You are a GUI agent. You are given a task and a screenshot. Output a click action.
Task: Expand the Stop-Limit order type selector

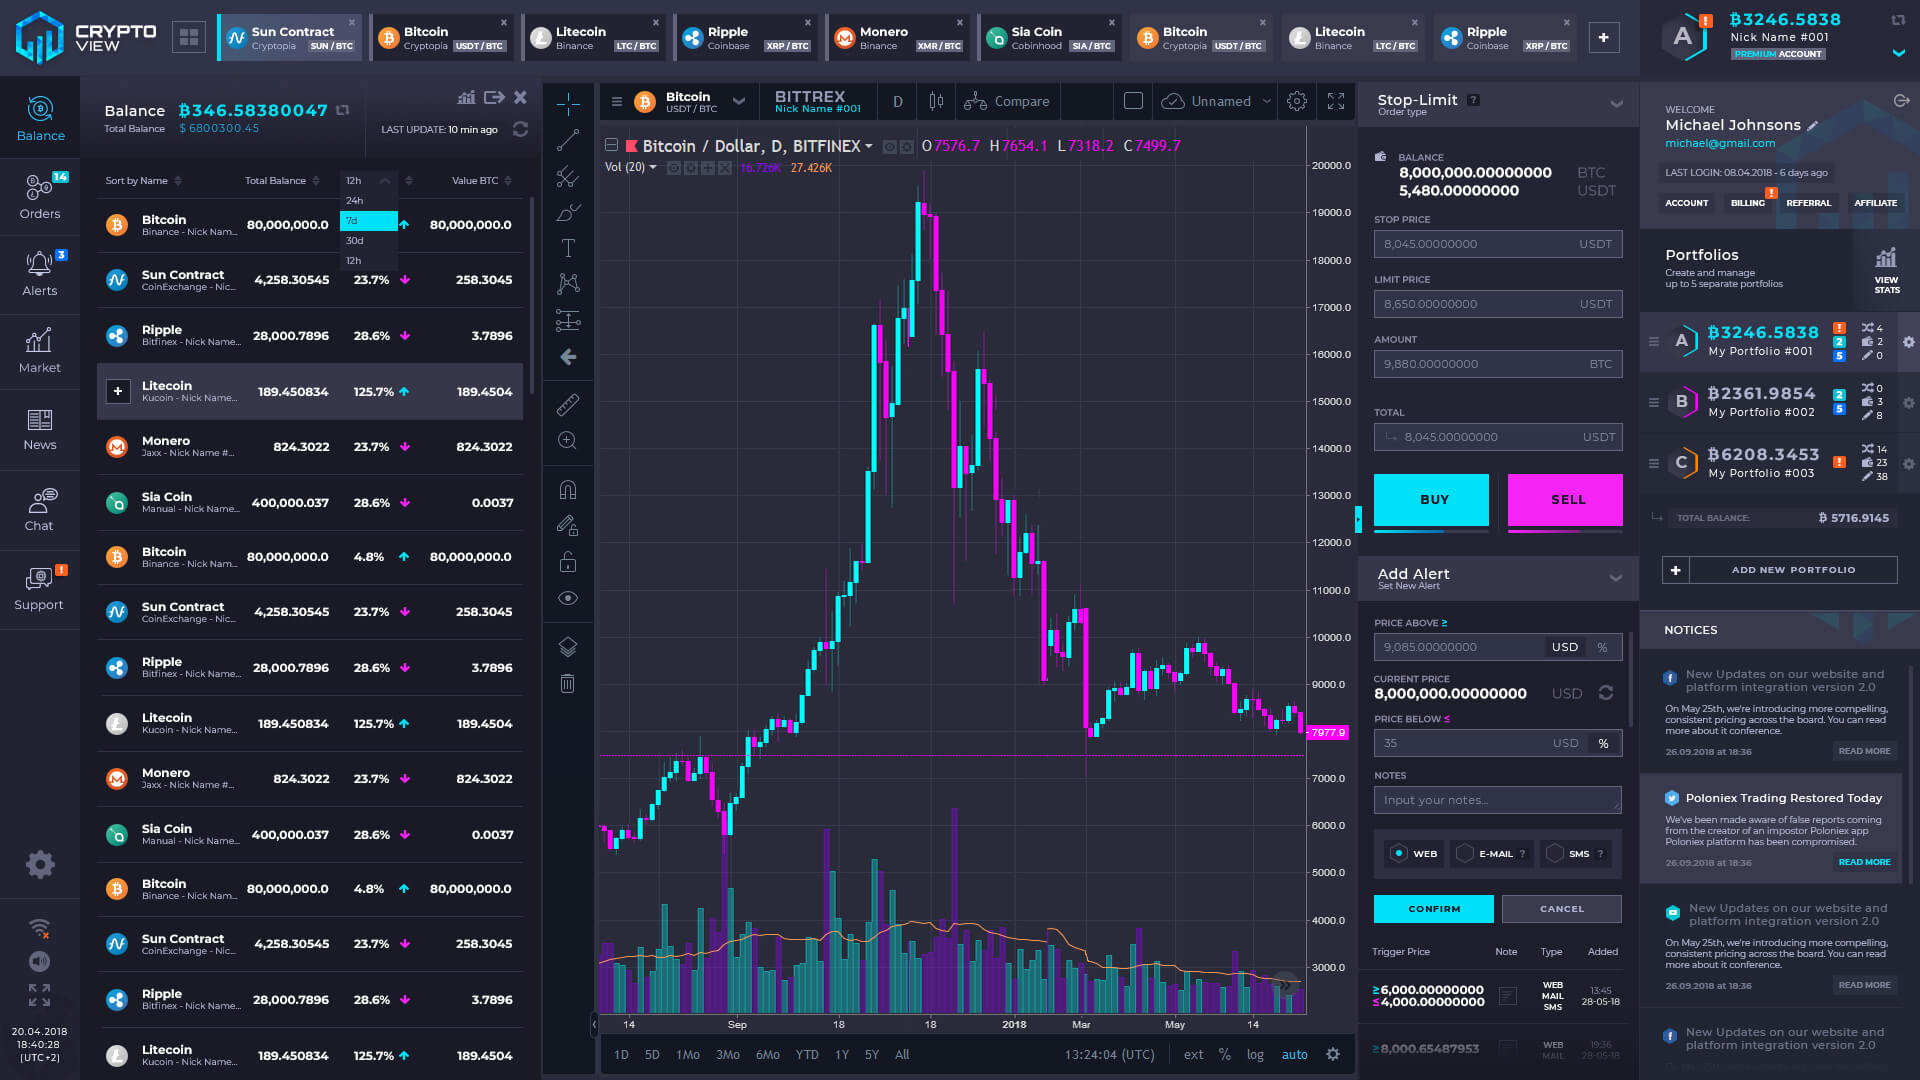click(x=1617, y=103)
